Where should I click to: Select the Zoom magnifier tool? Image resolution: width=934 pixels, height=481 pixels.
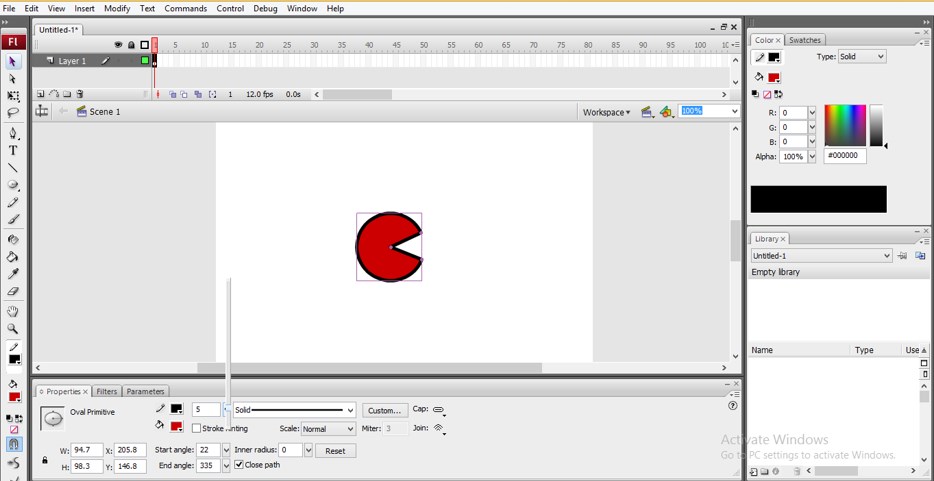(x=13, y=328)
